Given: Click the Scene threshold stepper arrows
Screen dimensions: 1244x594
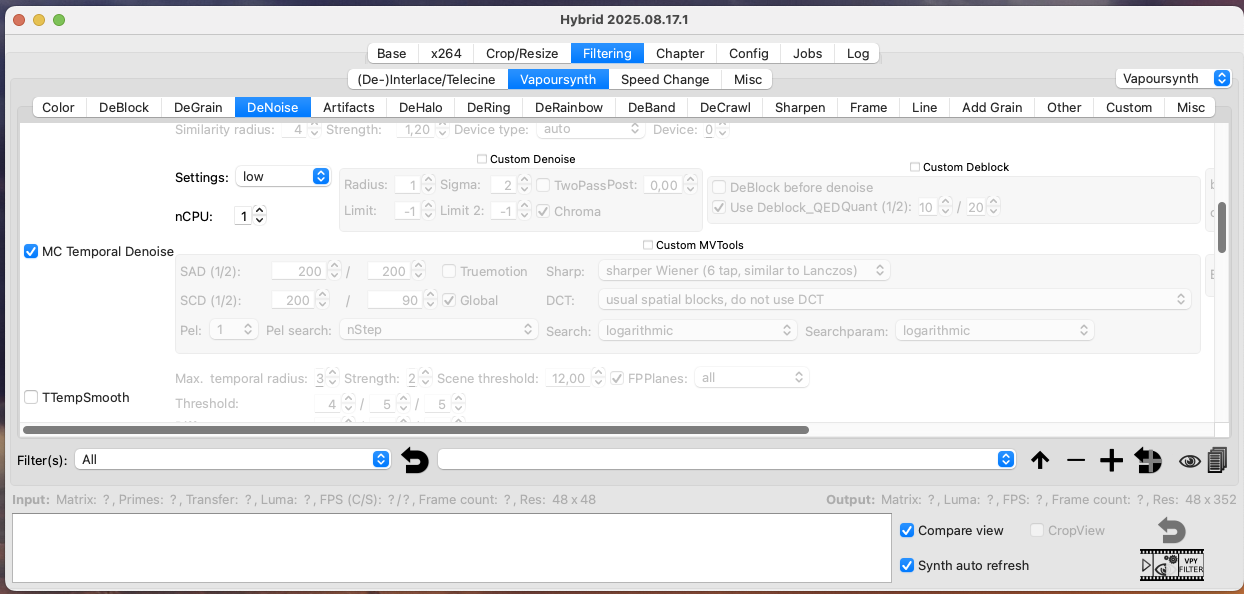Looking at the screenshot, I should pyautogui.click(x=598, y=378).
